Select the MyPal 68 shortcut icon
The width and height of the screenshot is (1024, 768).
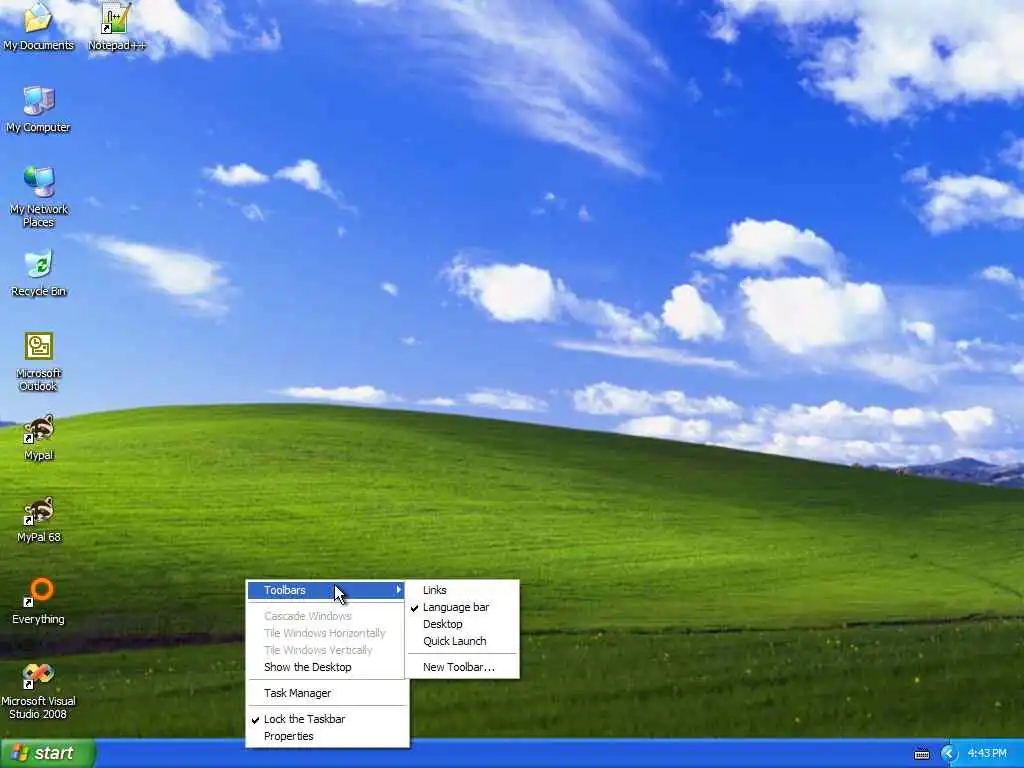39,520
